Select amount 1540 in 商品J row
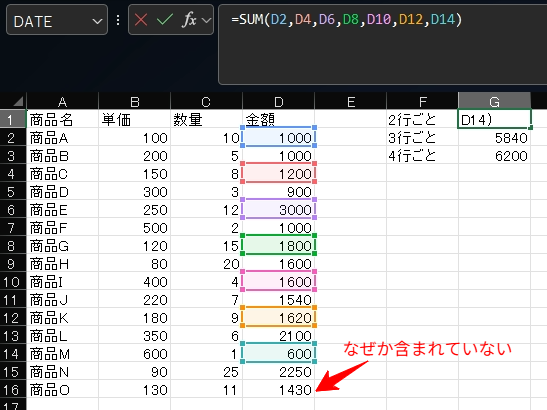 278,300
